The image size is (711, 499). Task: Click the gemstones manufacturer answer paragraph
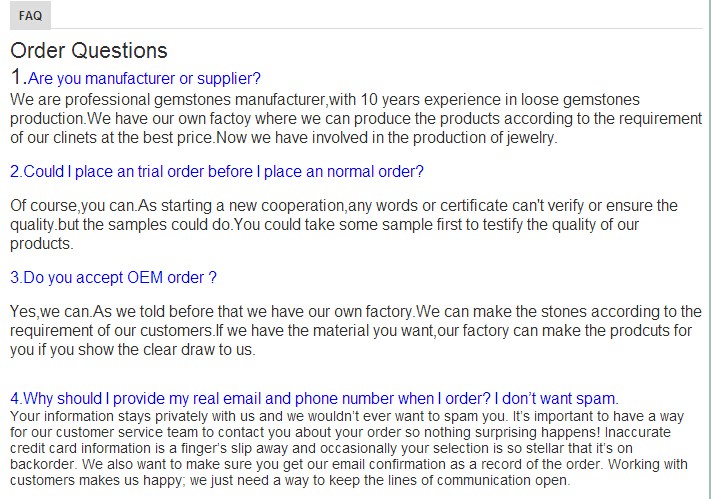[x=356, y=118]
